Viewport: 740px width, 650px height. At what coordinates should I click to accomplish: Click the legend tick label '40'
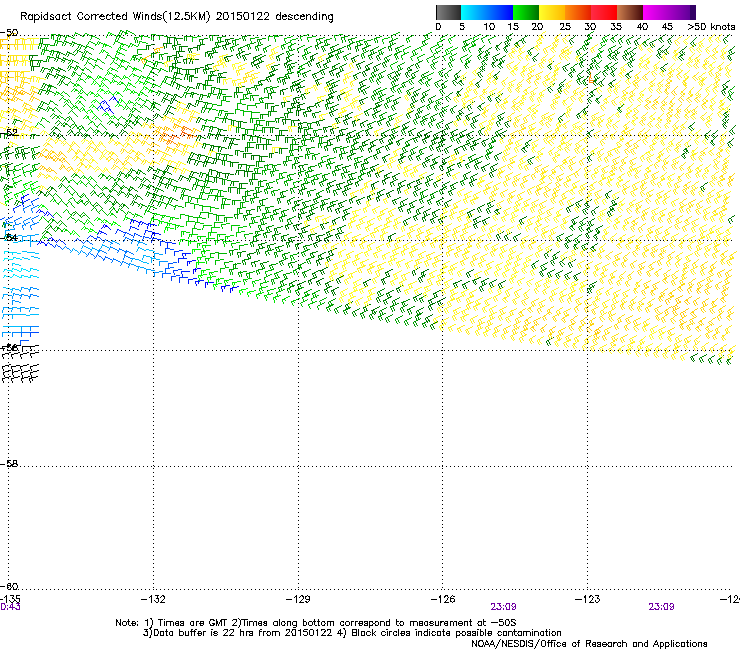click(x=642, y=27)
